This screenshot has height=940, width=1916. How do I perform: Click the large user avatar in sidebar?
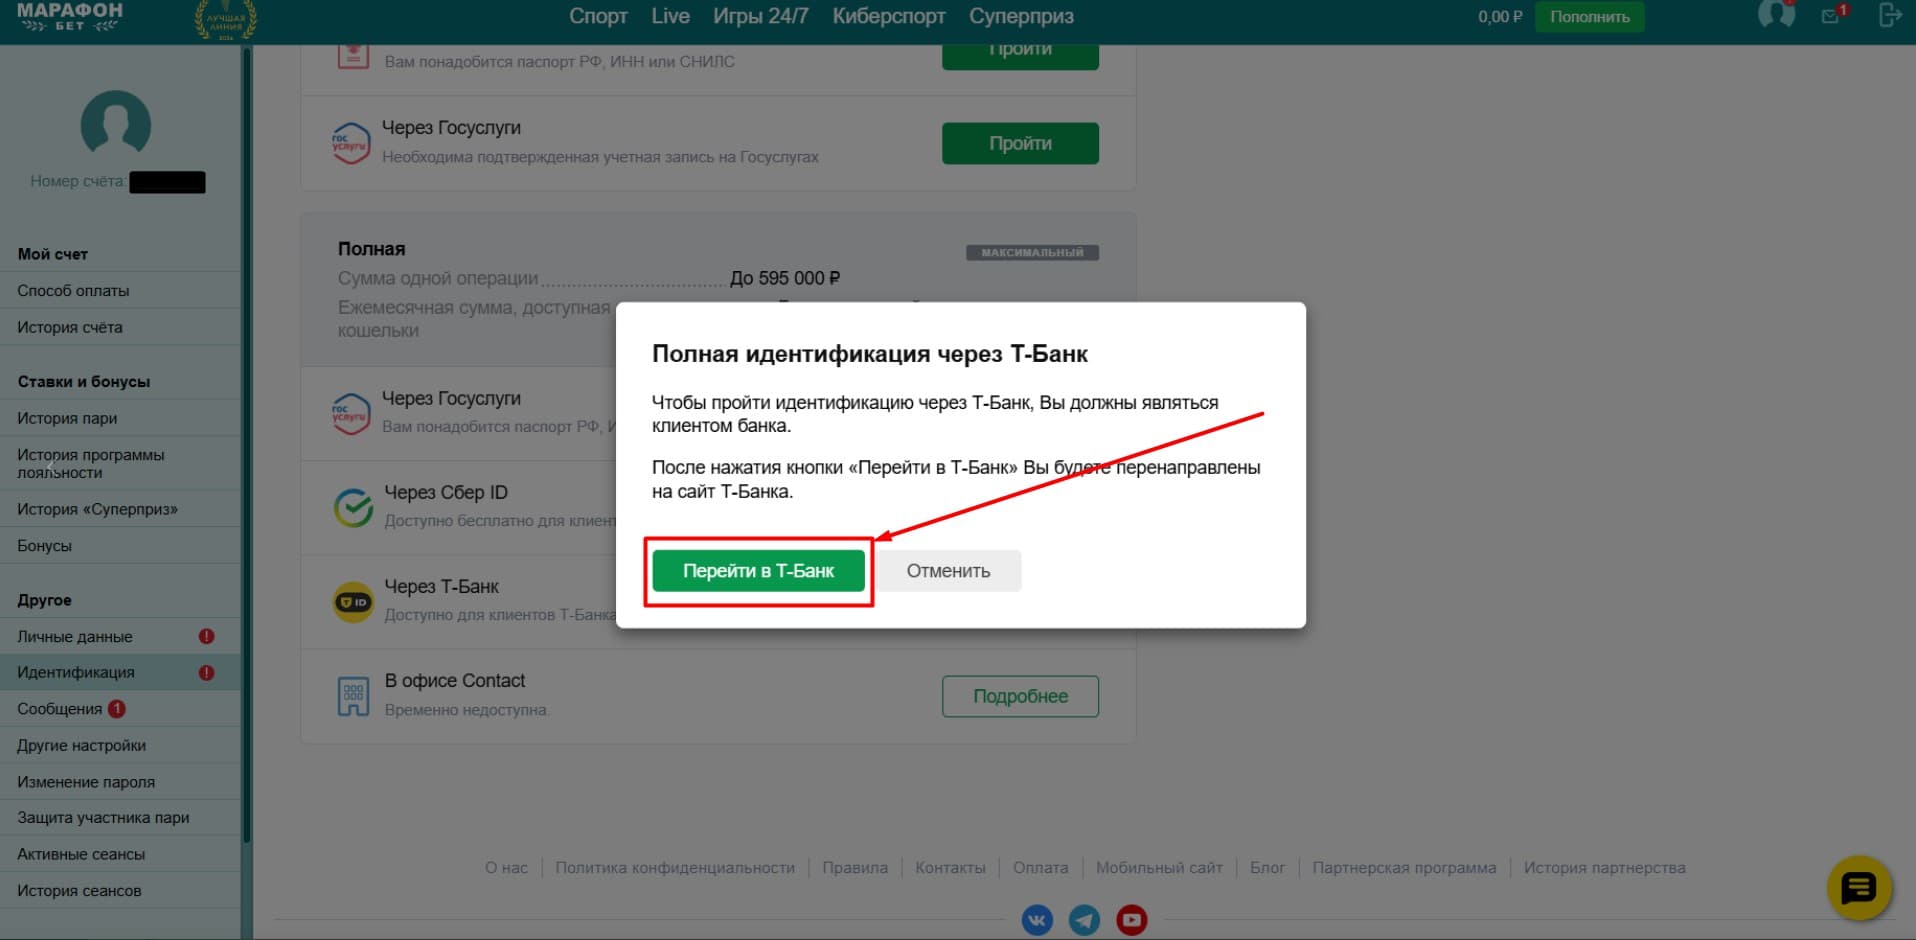click(116, 125)
